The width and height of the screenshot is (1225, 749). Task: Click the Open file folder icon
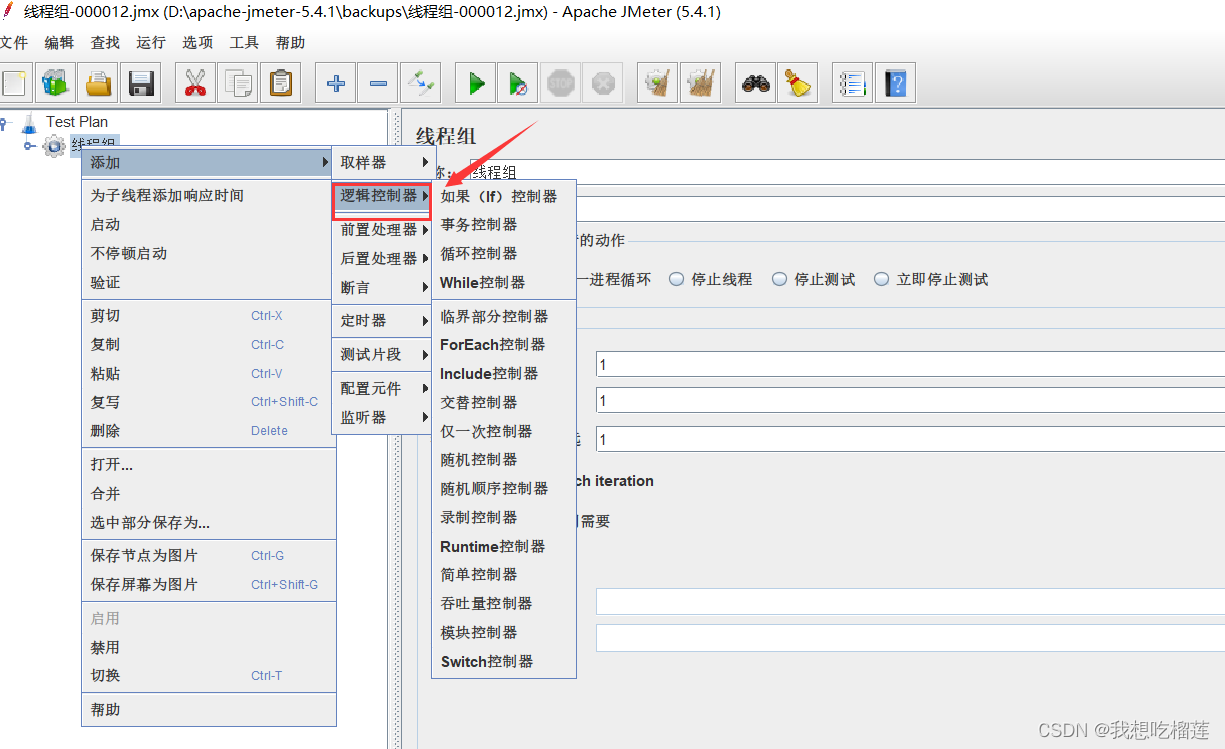98,83
